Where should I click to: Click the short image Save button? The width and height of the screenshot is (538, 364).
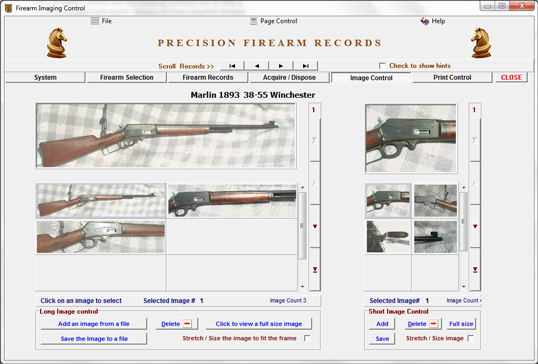point(382,339)
